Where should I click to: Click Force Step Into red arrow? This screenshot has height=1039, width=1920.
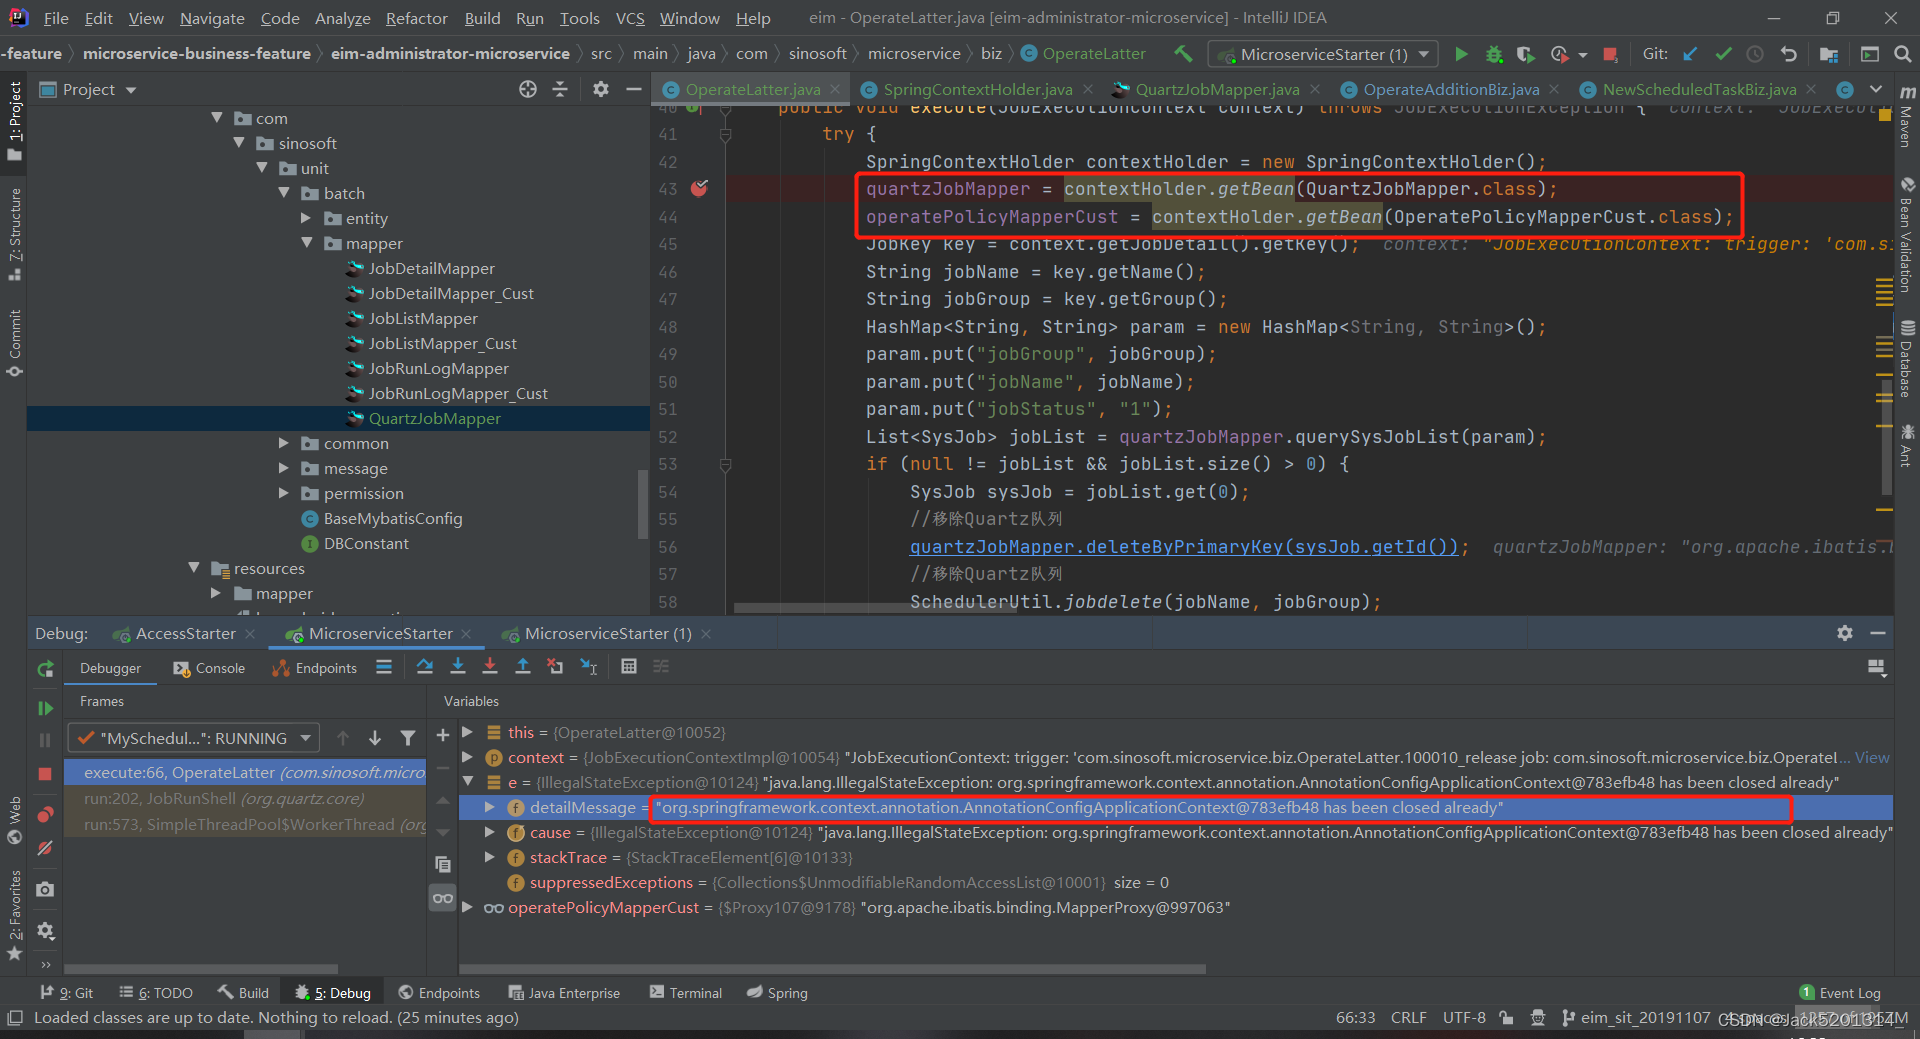click(x=490, y=667)
